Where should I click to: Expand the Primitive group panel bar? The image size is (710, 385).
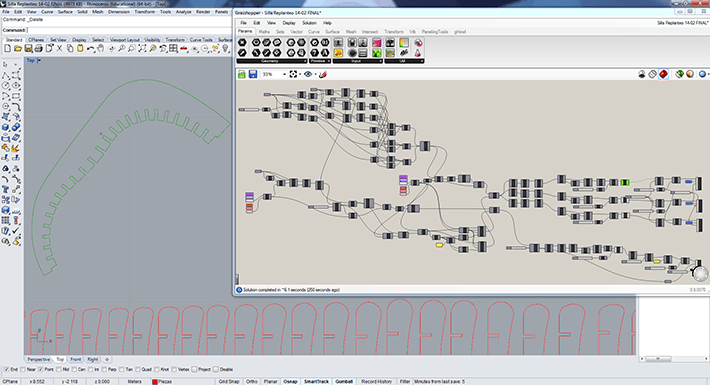coord(320,61)
